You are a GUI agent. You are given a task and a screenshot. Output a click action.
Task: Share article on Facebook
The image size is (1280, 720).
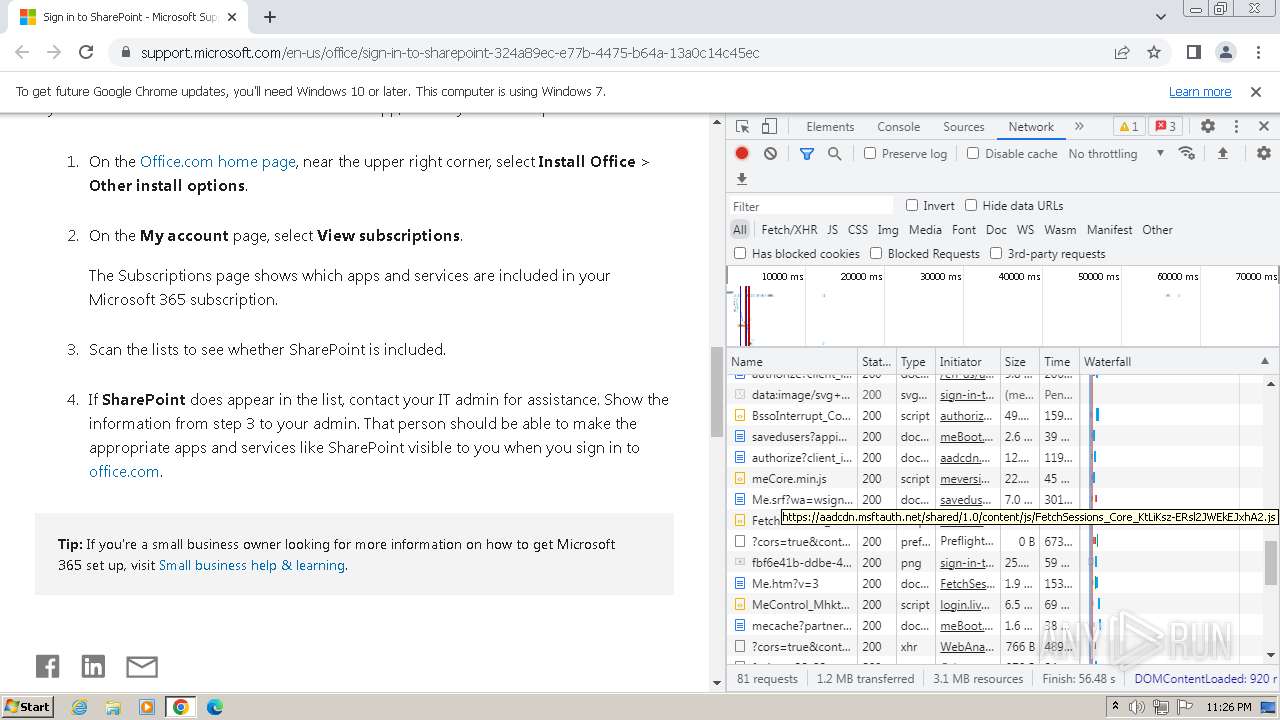click(x=47, y=667)
